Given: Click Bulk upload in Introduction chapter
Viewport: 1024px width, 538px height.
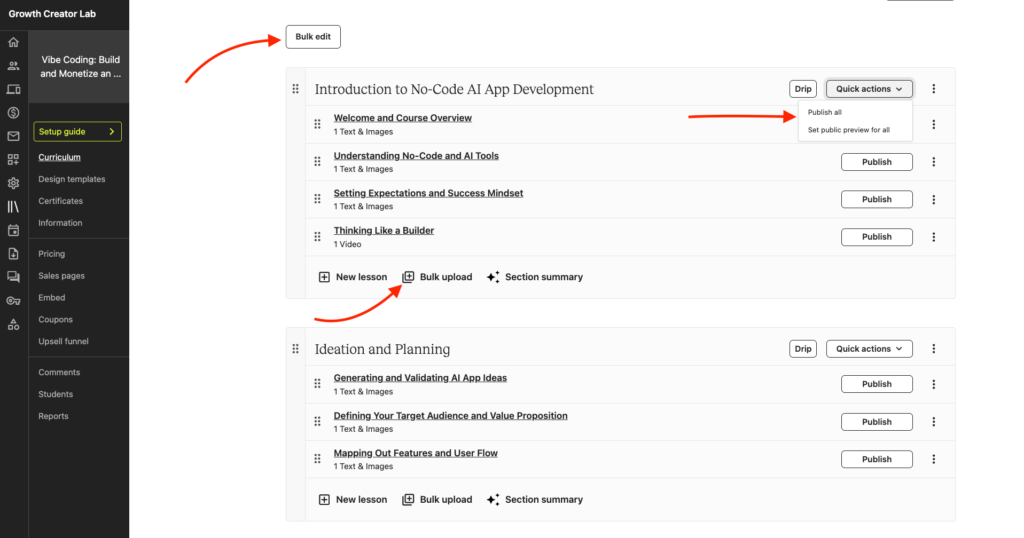Looking at the screenshot, I should click(x=437, y=277).
